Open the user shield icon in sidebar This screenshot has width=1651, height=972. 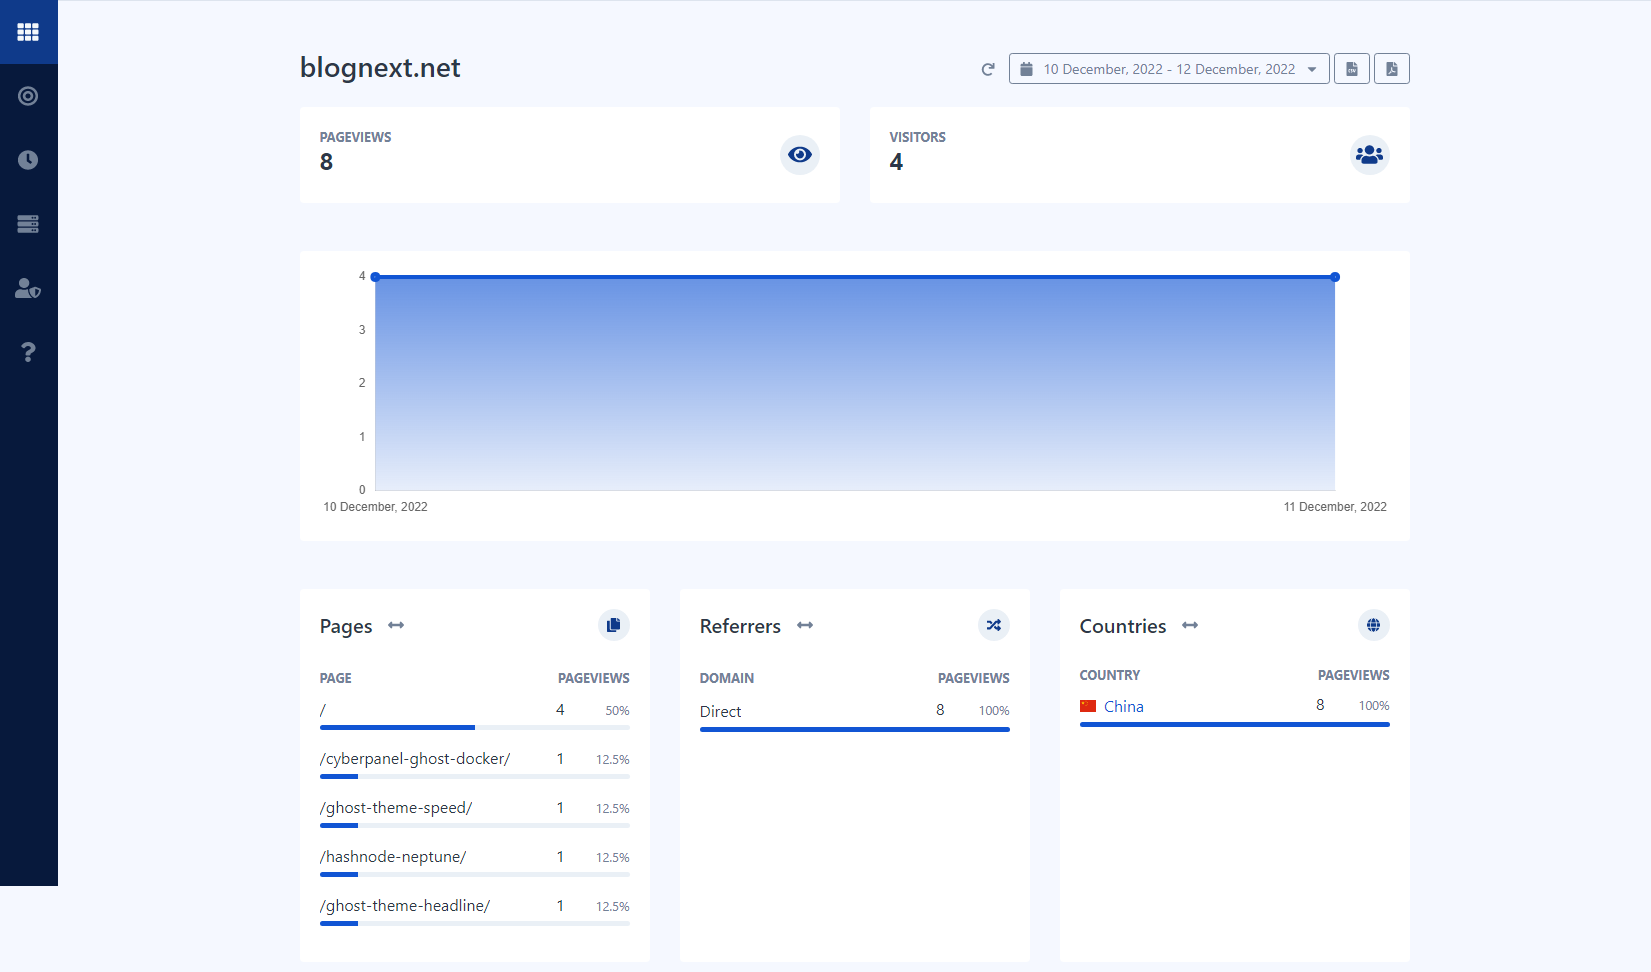pyautogui.click(x=28, y=289)
